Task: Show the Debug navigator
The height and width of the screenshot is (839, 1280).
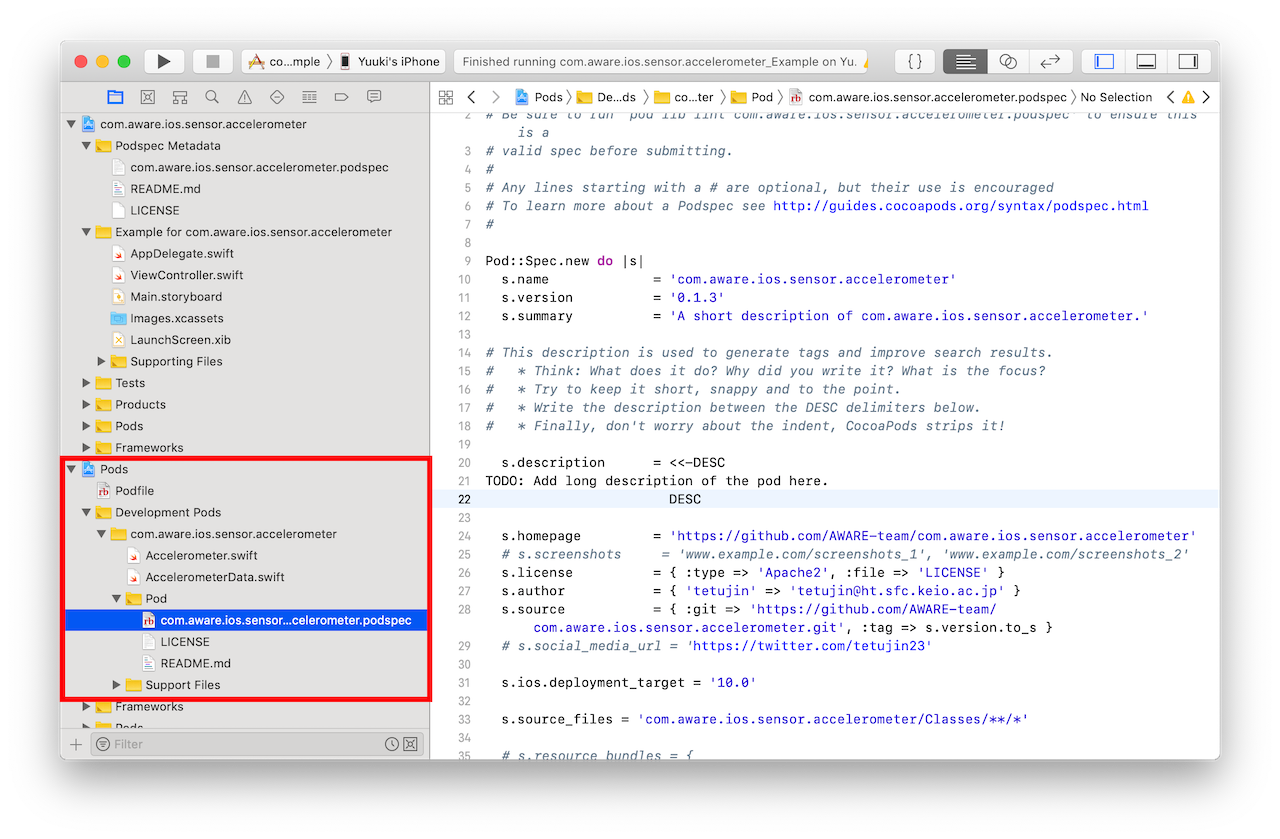Action: [x=309, y=97]
